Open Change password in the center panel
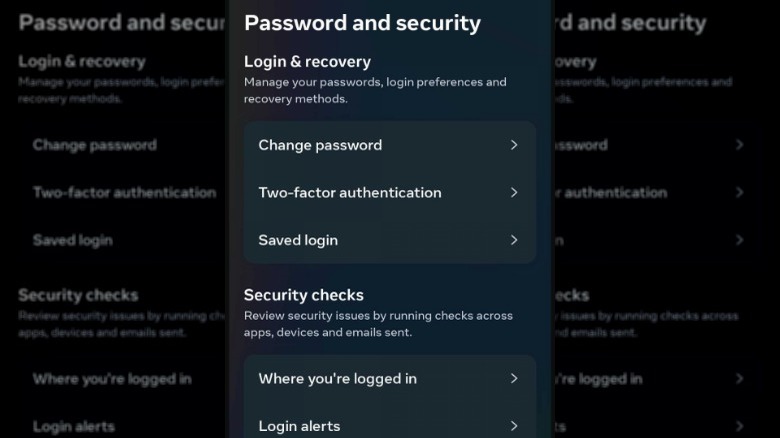780x438 pixels. pyautogui.click(x=320, y=145)
